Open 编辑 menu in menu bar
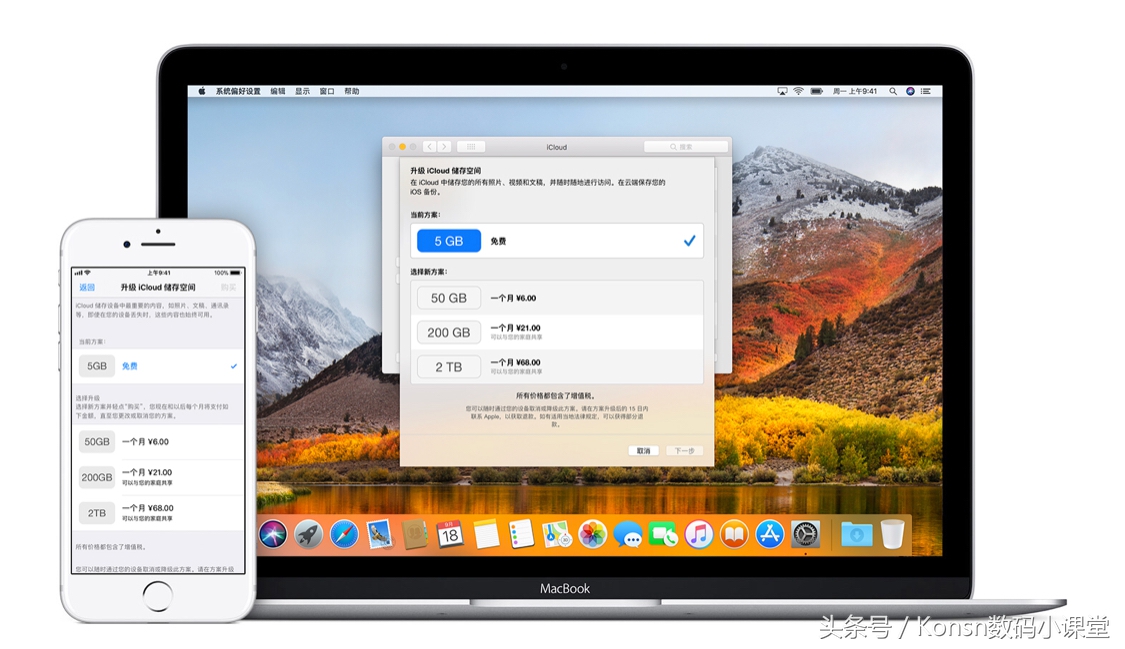The image size is (1125, 649). tap(278, 91)
